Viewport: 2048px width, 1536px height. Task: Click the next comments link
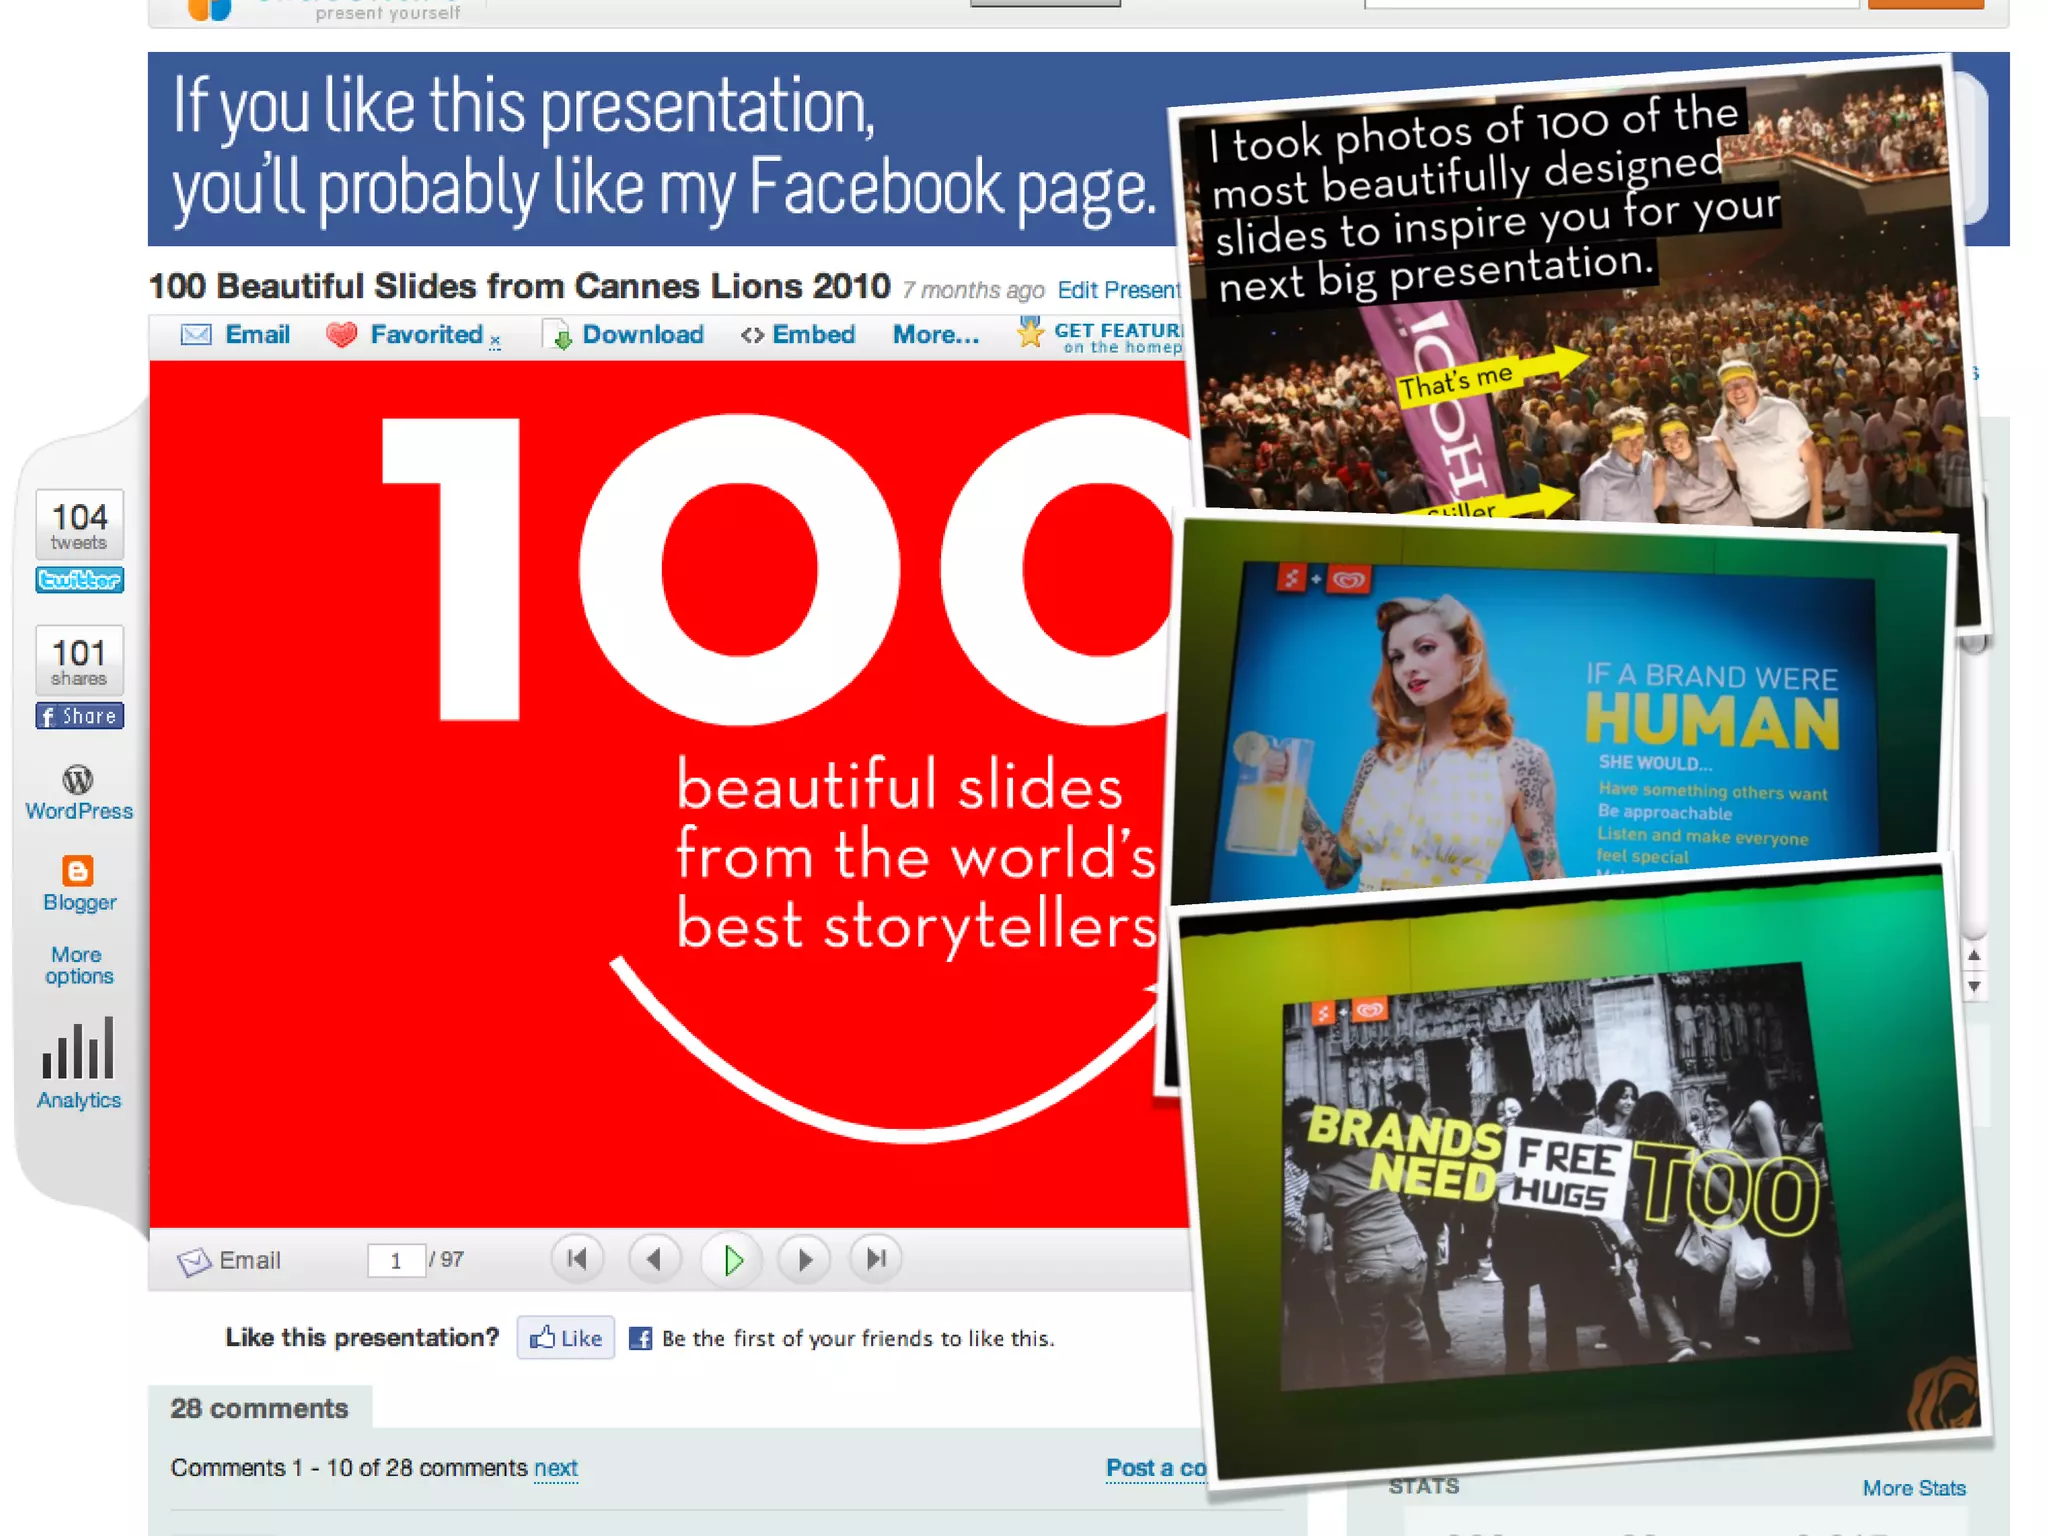click(x=555, y=1468)
